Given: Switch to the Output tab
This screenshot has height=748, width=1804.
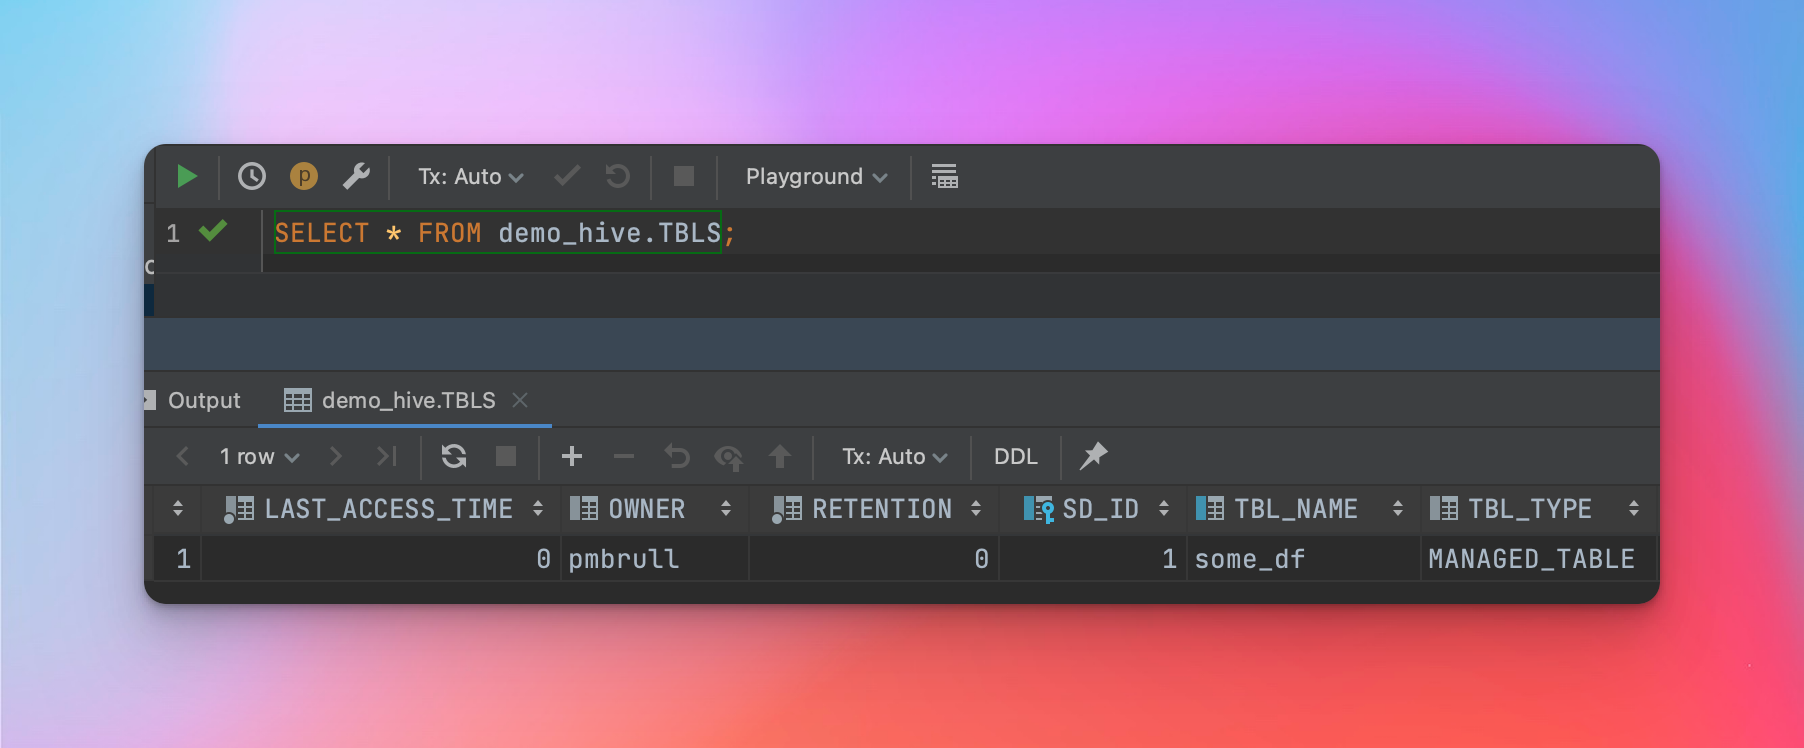Looking at the screenshot, I should point(203,401).
